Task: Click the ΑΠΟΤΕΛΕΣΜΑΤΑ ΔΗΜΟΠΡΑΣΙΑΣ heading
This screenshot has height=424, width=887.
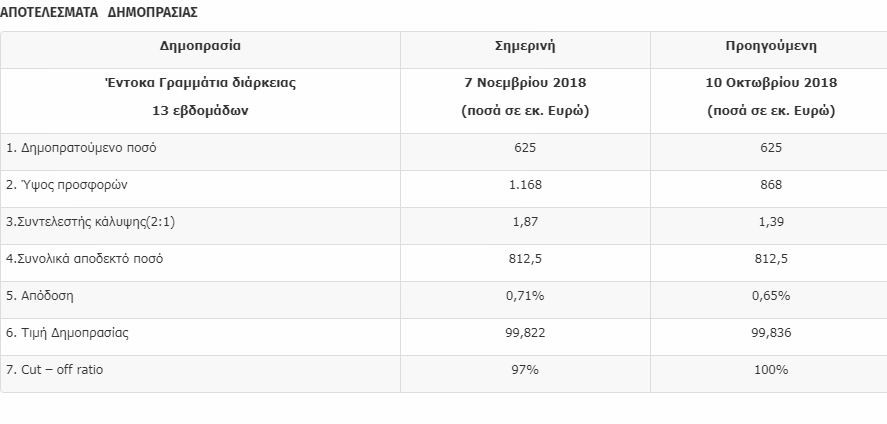Action: point(98,13)
